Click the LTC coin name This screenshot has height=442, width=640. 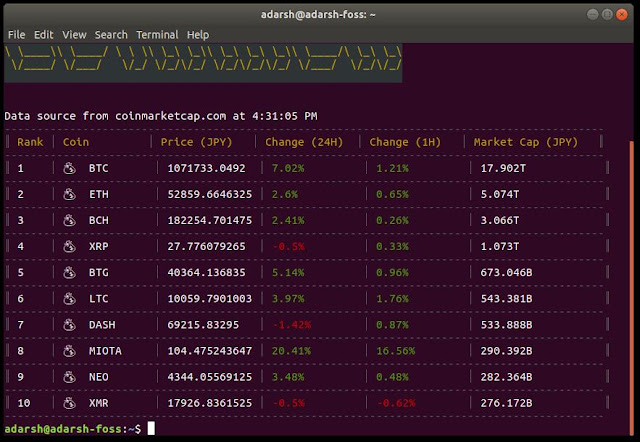pos(99,299)
